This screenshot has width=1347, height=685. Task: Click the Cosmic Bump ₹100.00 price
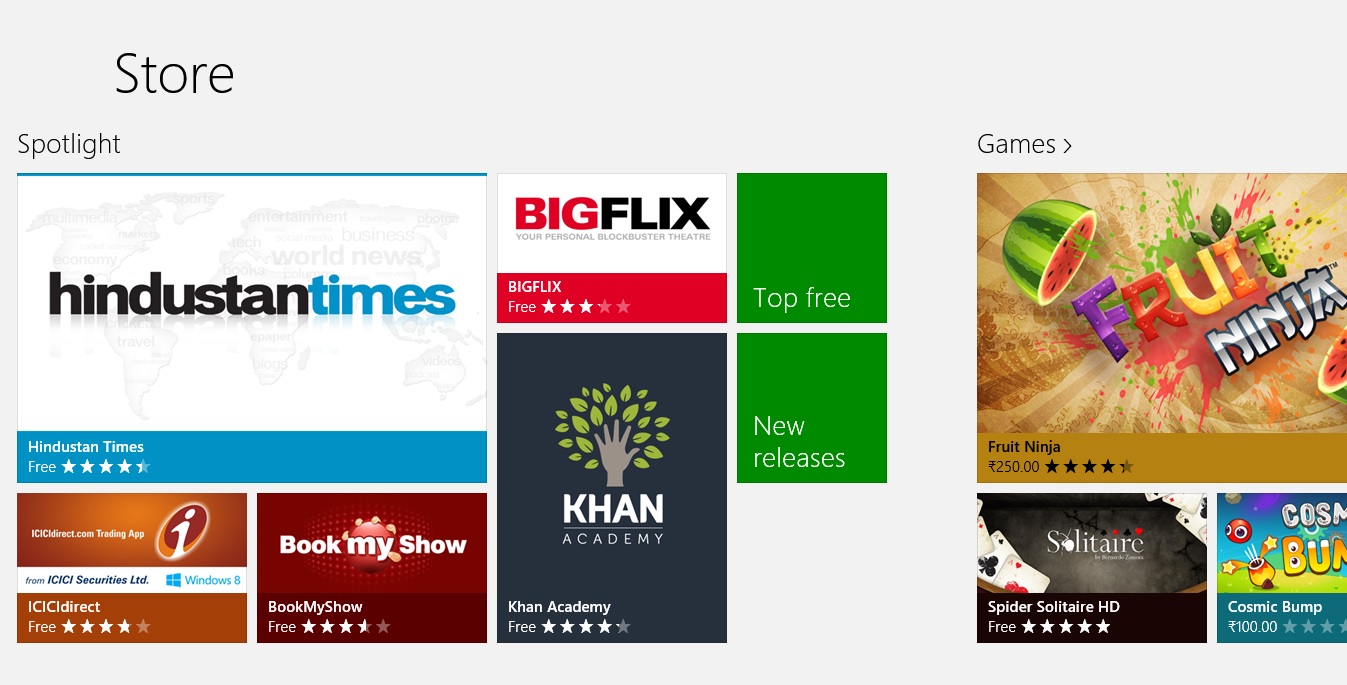pos(1252,627)
